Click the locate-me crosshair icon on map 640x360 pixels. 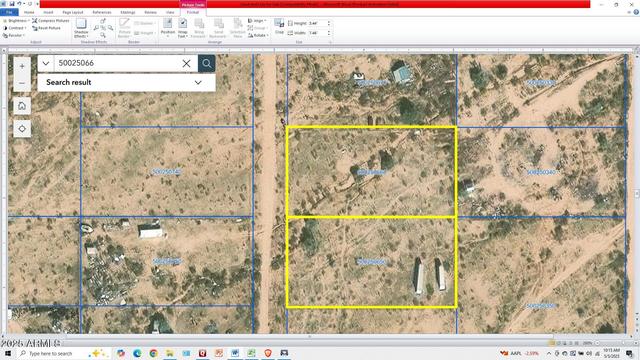click(22, 129)
